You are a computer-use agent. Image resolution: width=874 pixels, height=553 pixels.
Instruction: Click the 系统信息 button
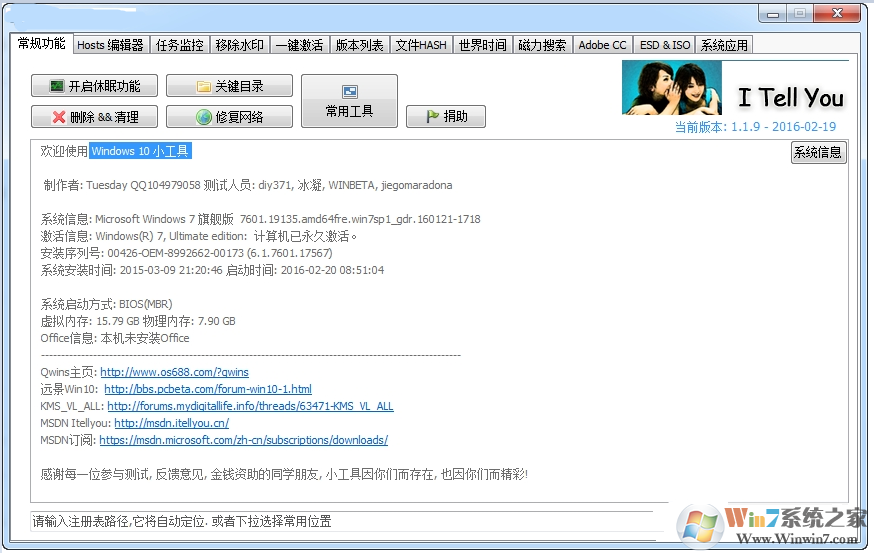coord(818,152)
